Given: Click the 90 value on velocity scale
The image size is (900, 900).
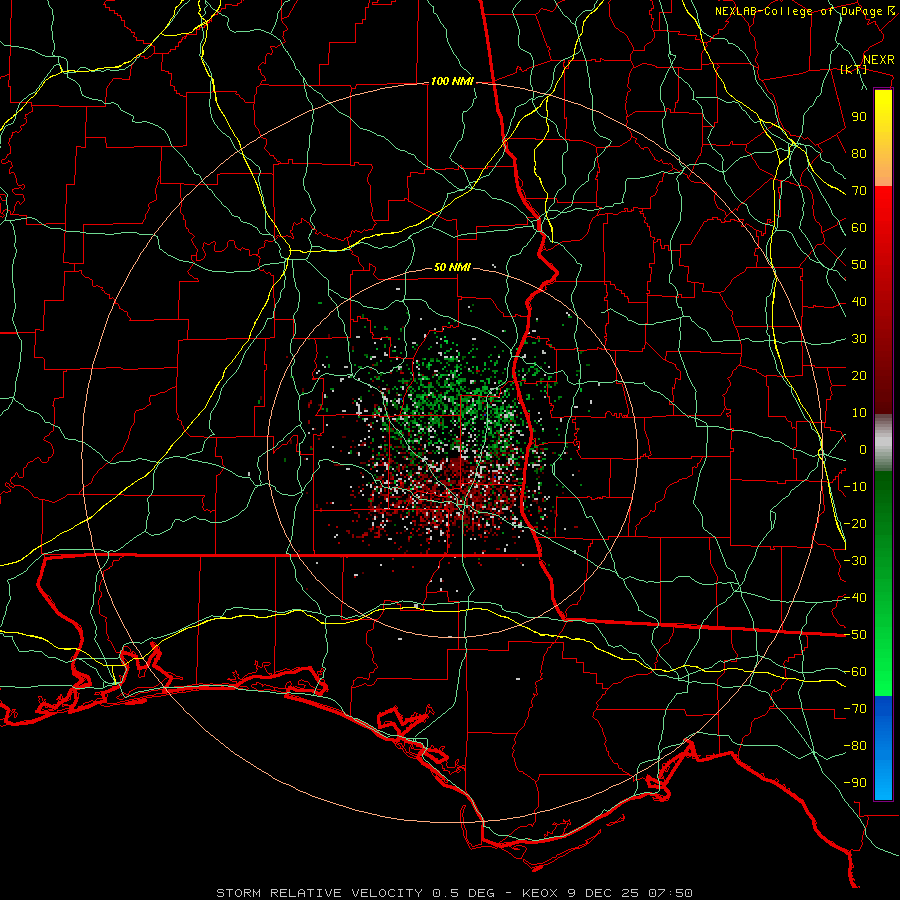Looking at the screenshot, I should [x=859, y=117].
